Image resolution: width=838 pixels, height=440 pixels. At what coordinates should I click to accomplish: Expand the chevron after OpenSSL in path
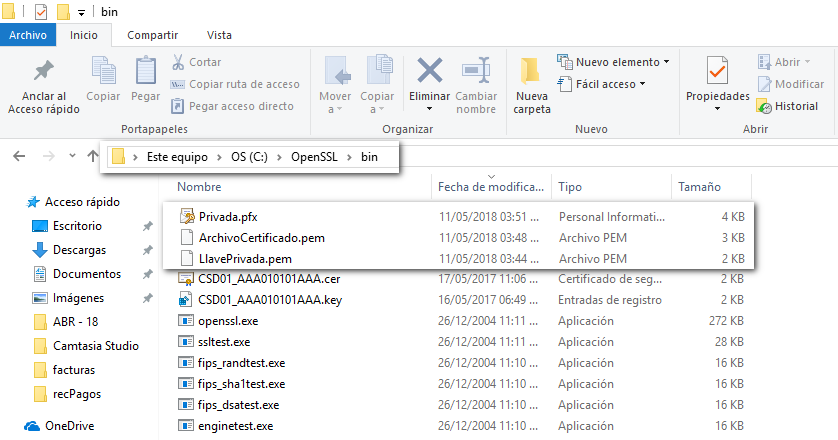tap(350, 157)
